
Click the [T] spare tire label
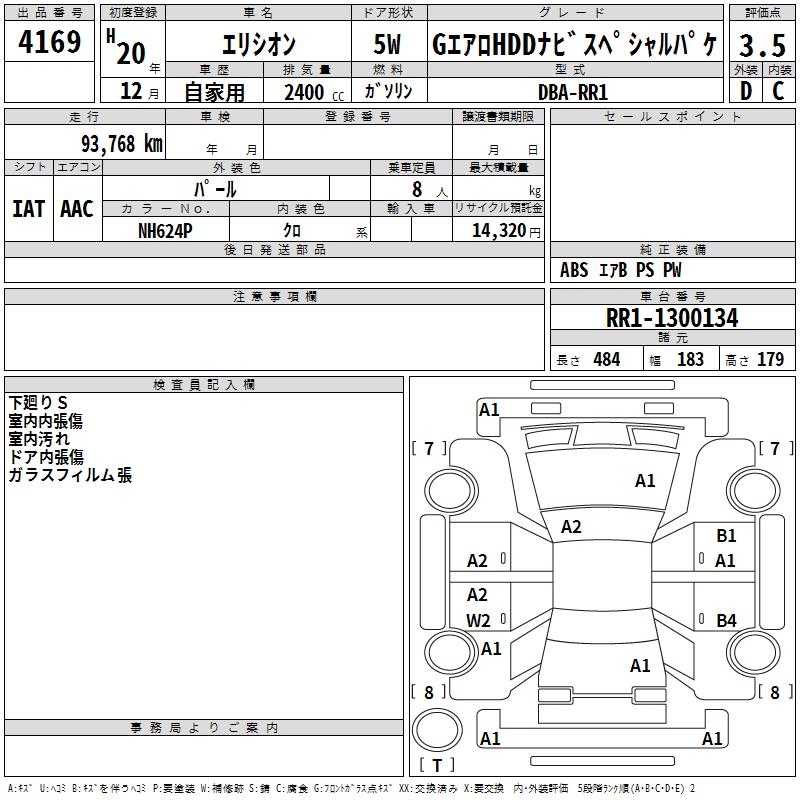[437, 765]
